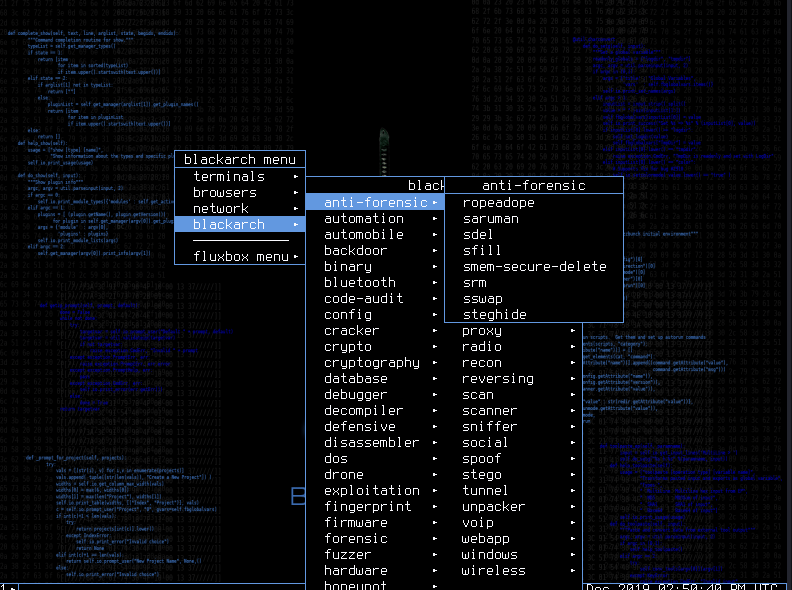
Task: Open the firmware category
Action: point(375,523)
